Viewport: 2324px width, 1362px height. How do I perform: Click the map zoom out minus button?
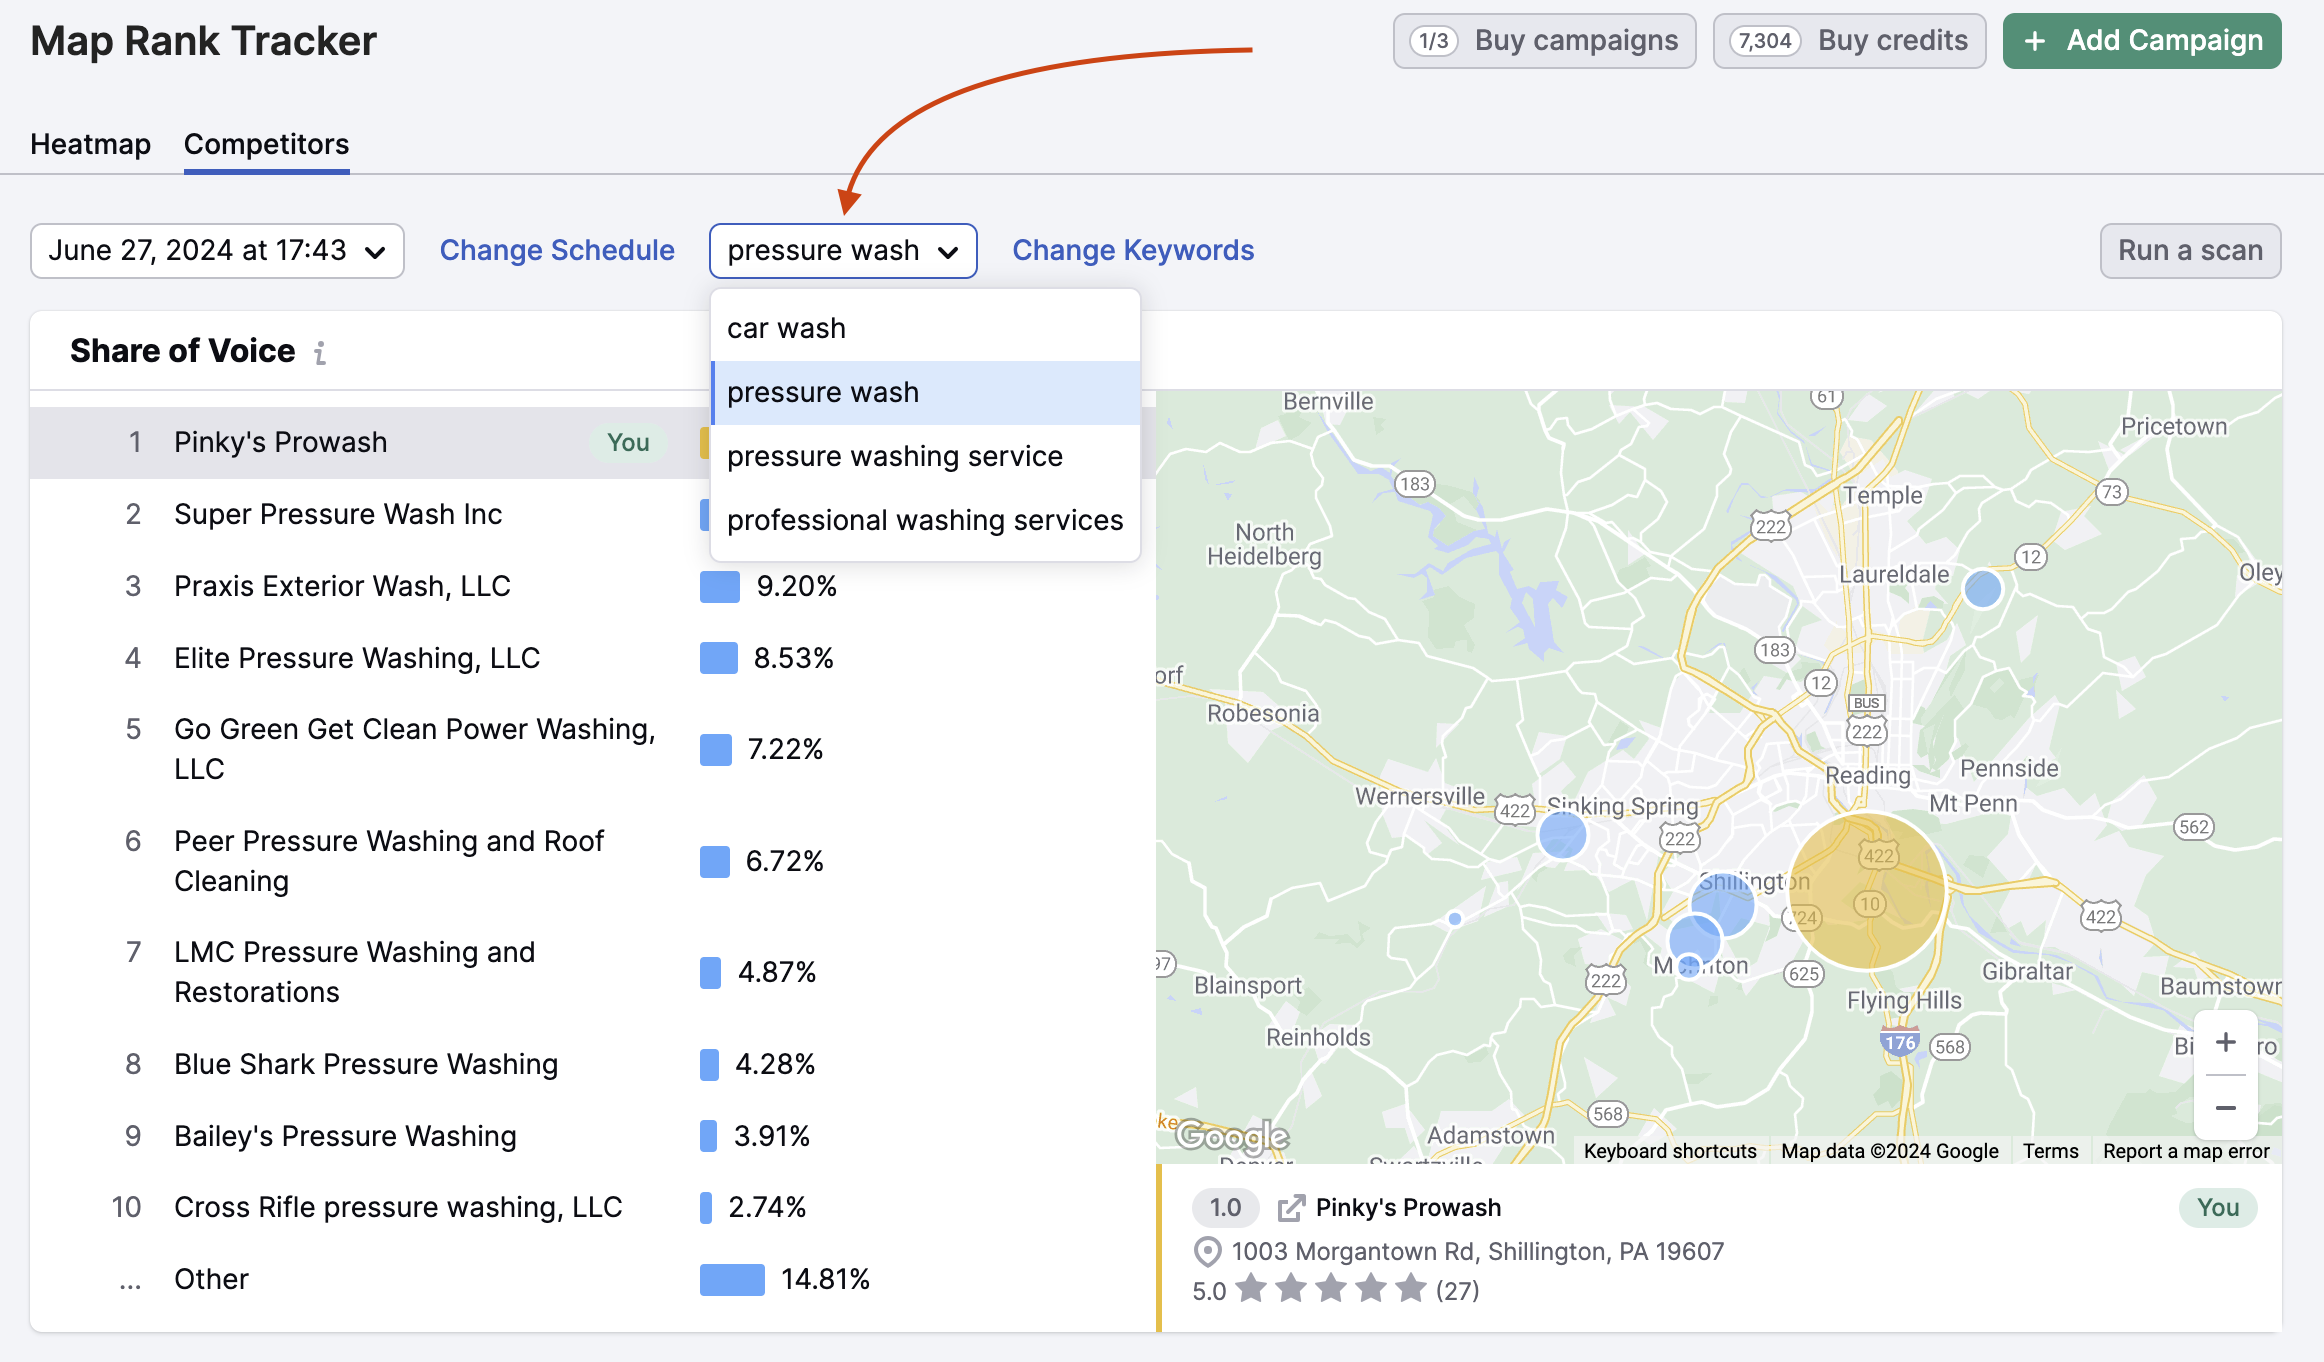click(2226, 1108)
